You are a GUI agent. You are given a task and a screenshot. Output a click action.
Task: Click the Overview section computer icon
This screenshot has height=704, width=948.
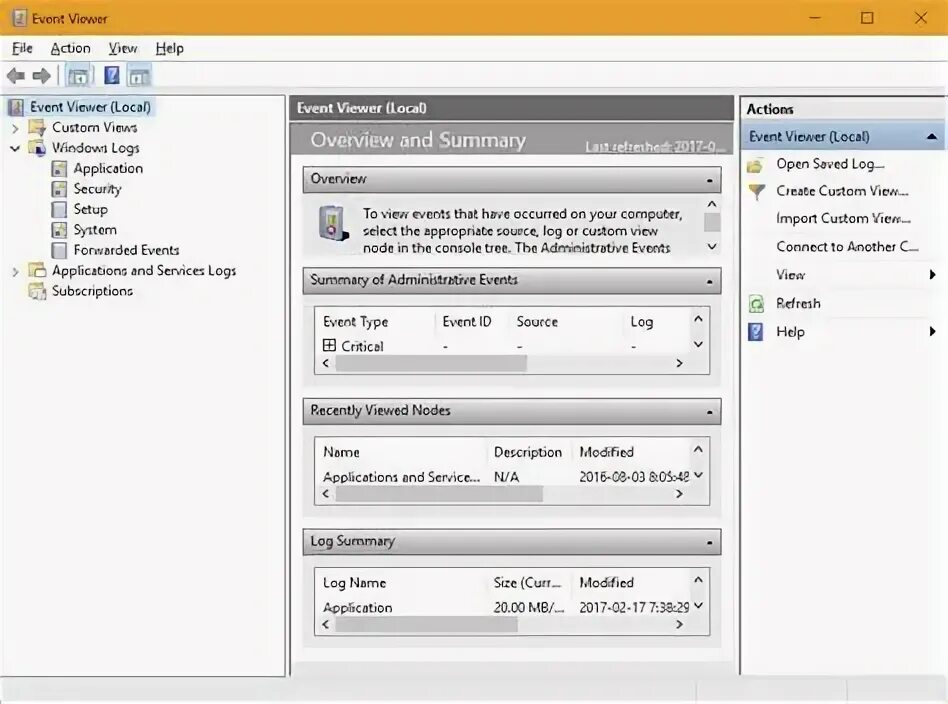click(x=333, y=223)
